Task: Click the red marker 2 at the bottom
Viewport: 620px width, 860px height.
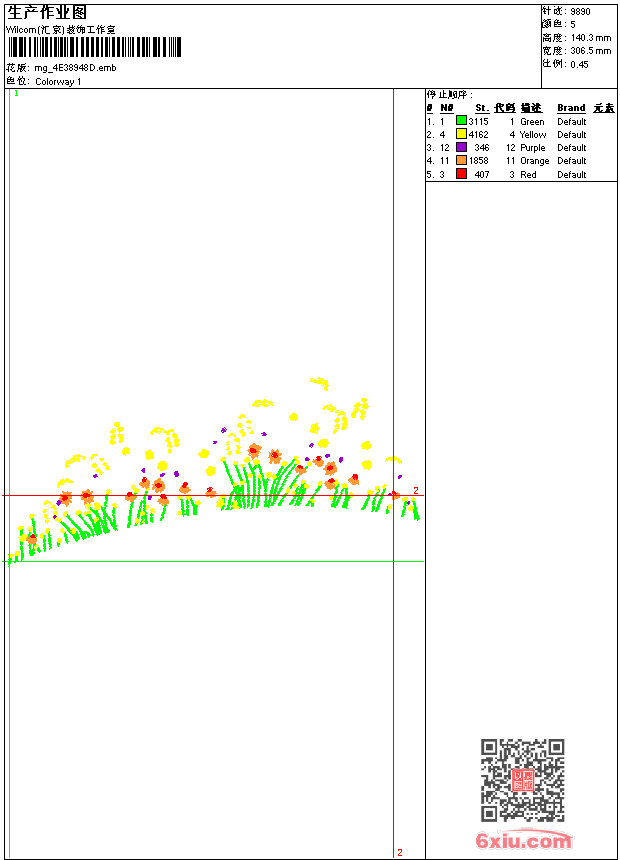Action: [x=399, y=853]
